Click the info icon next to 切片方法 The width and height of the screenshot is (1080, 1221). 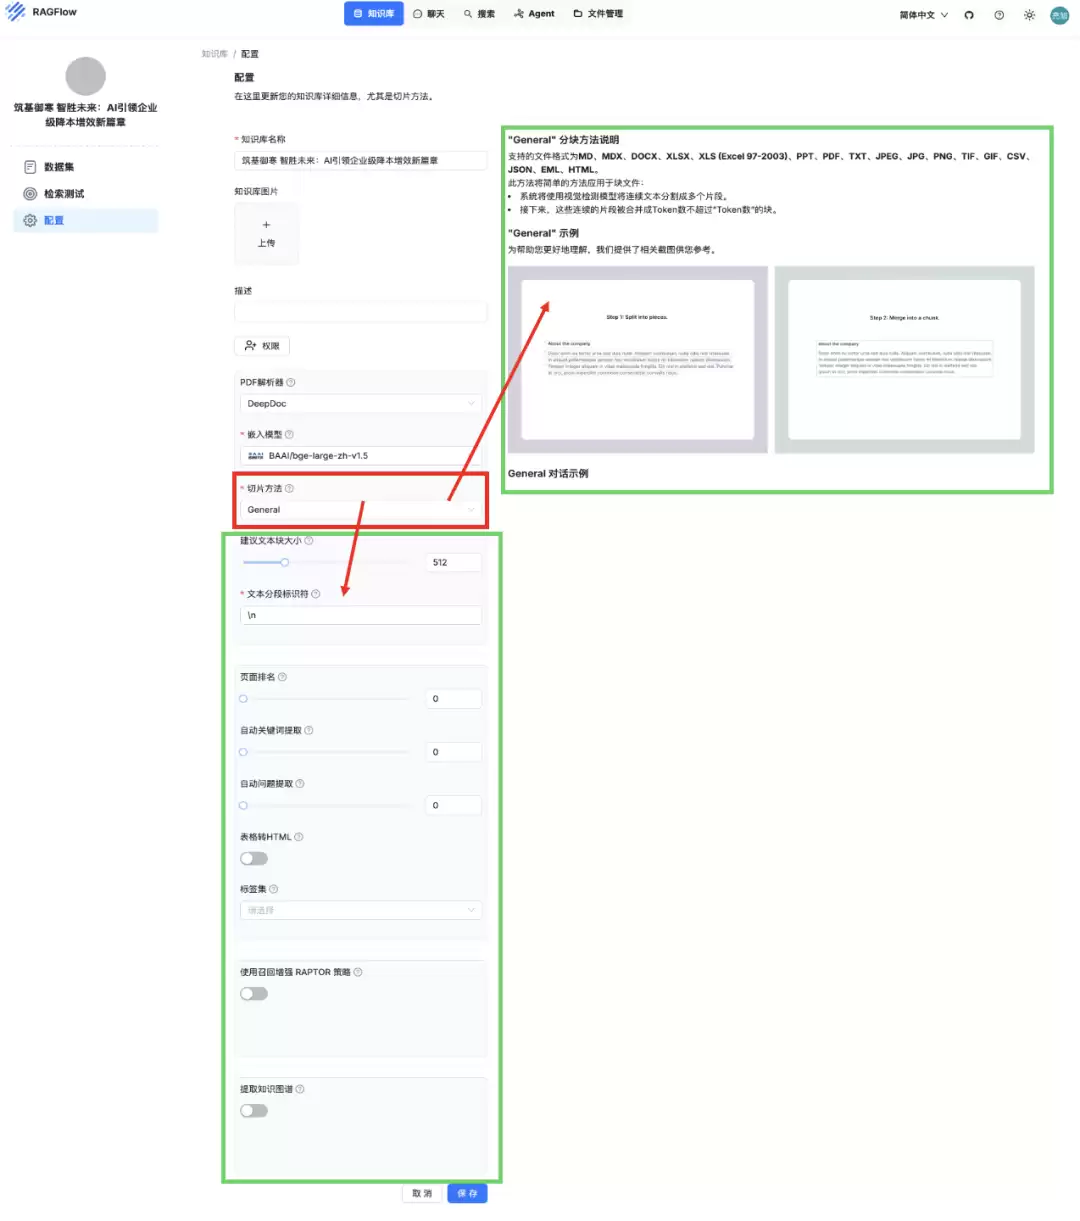289,488
